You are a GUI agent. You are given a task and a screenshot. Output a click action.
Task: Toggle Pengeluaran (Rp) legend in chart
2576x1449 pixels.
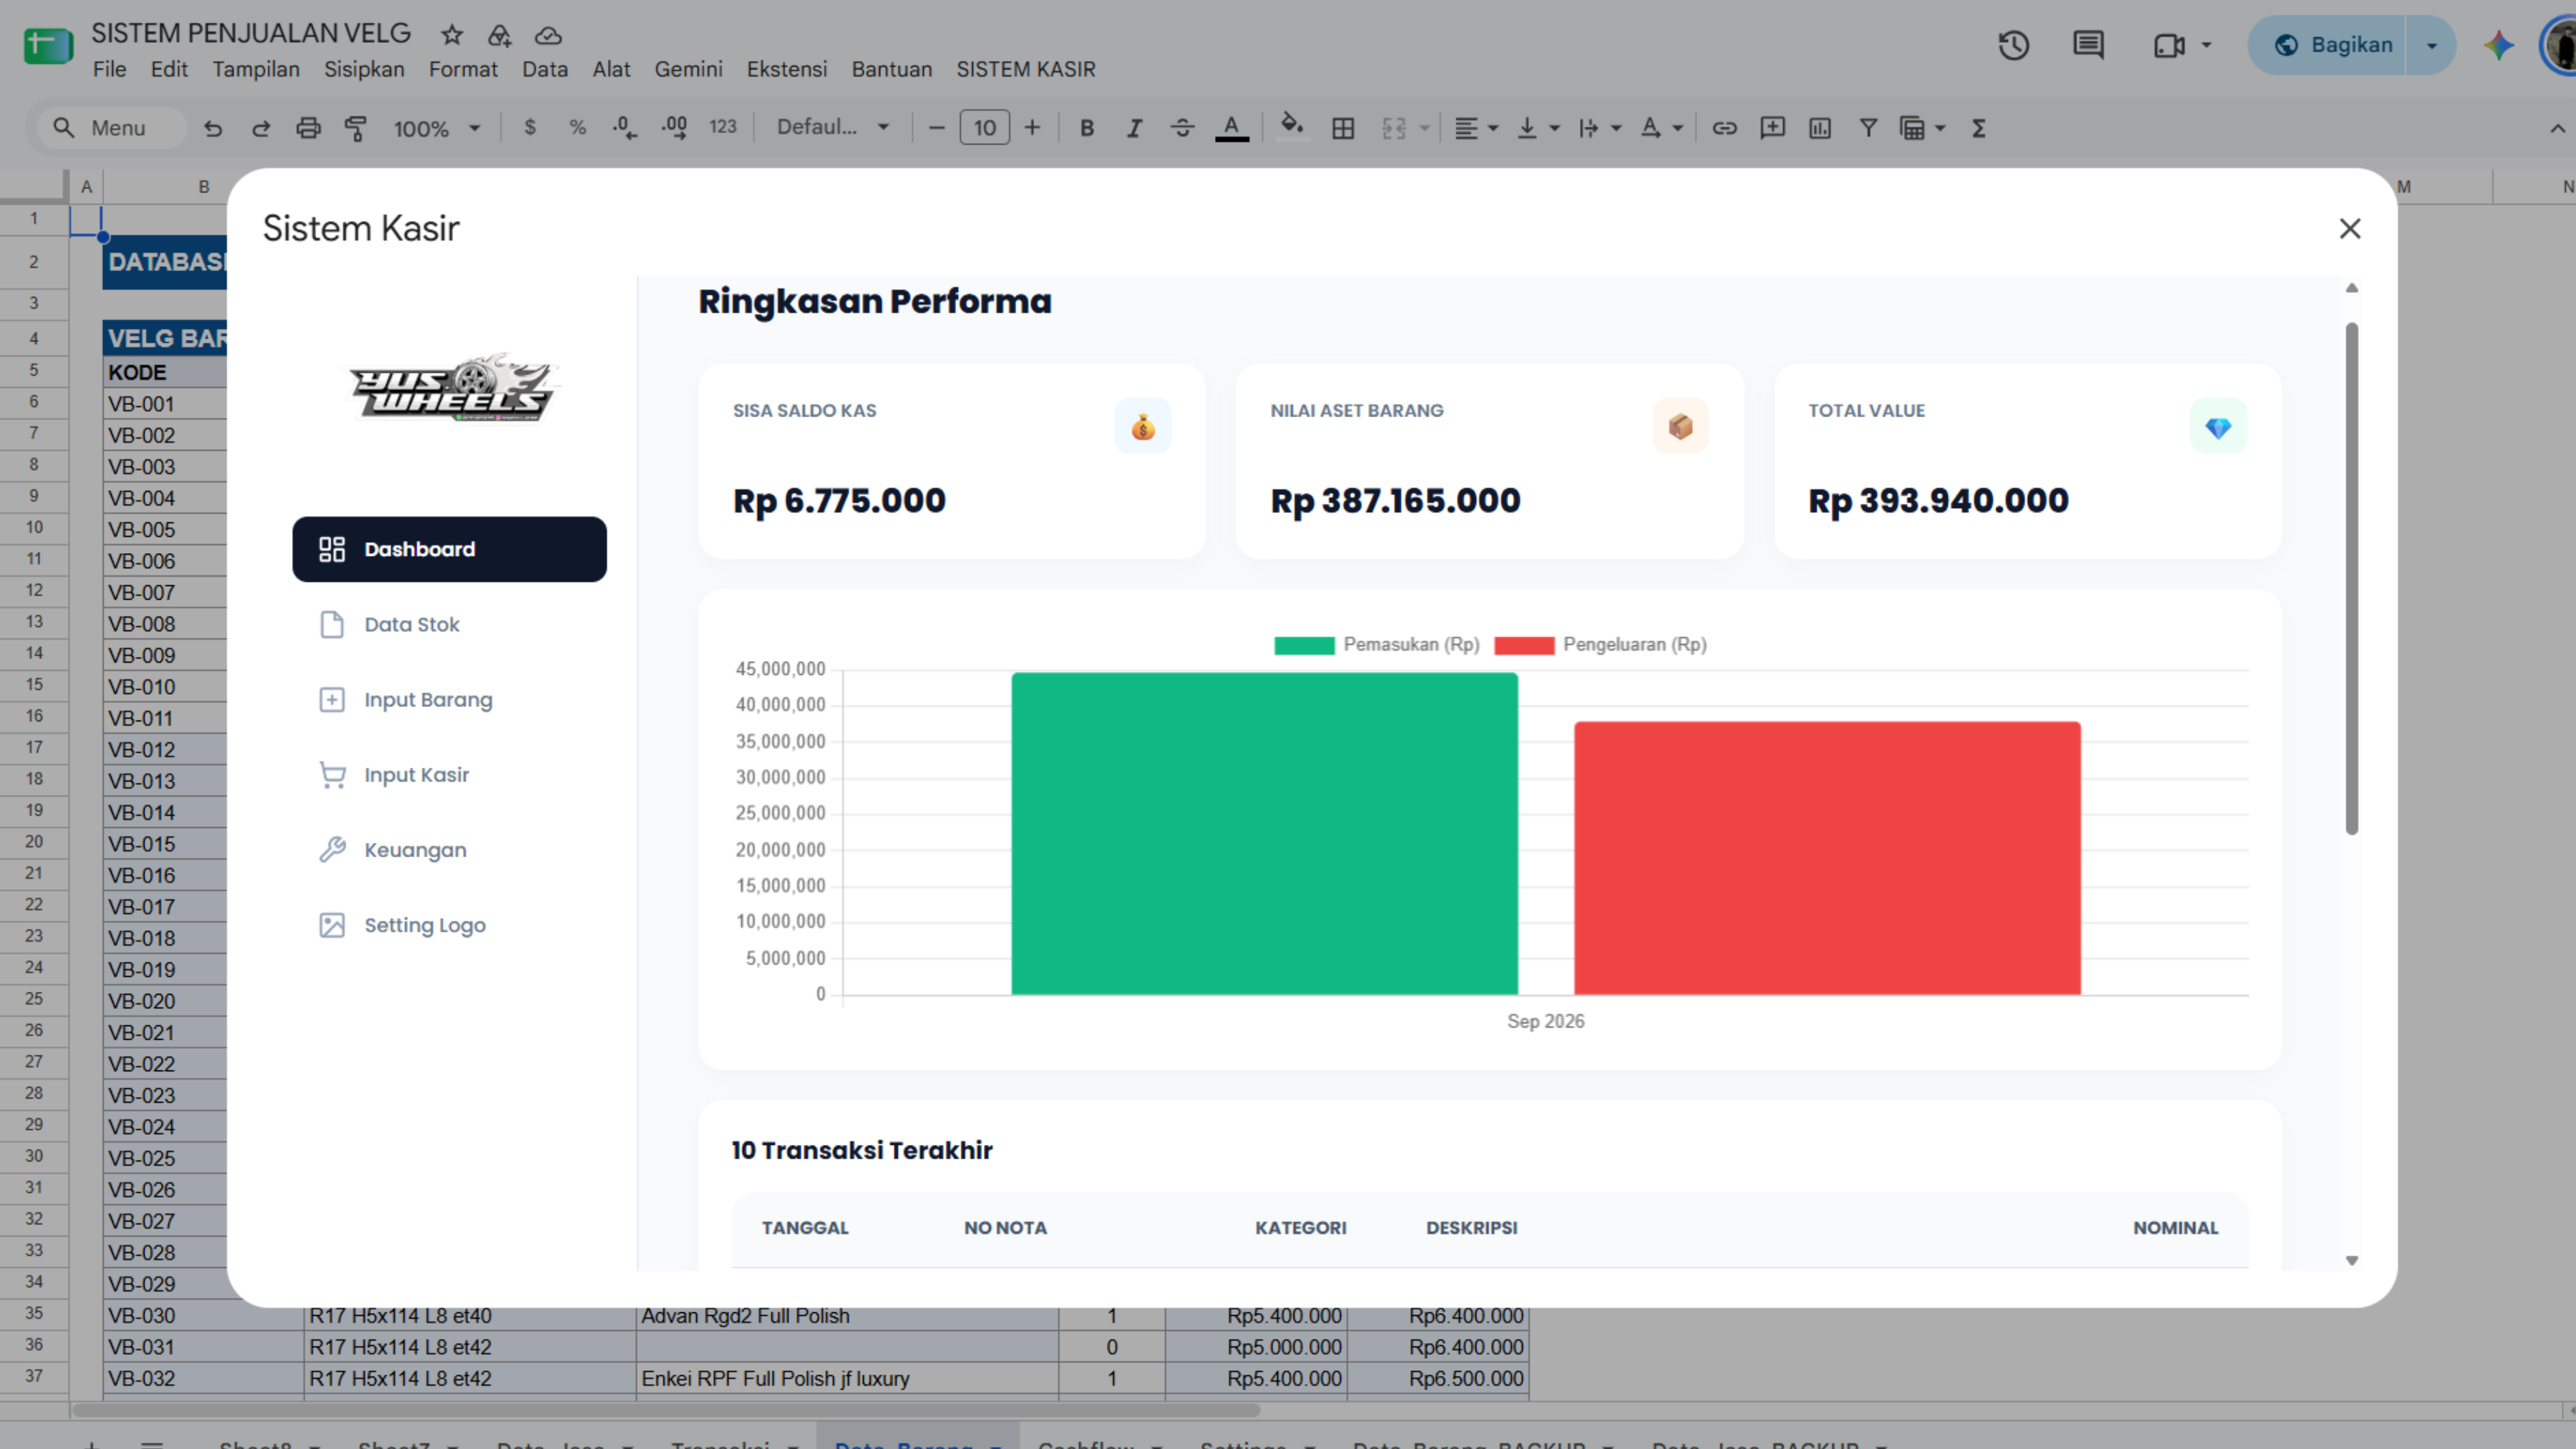[x=1600, y=645]
